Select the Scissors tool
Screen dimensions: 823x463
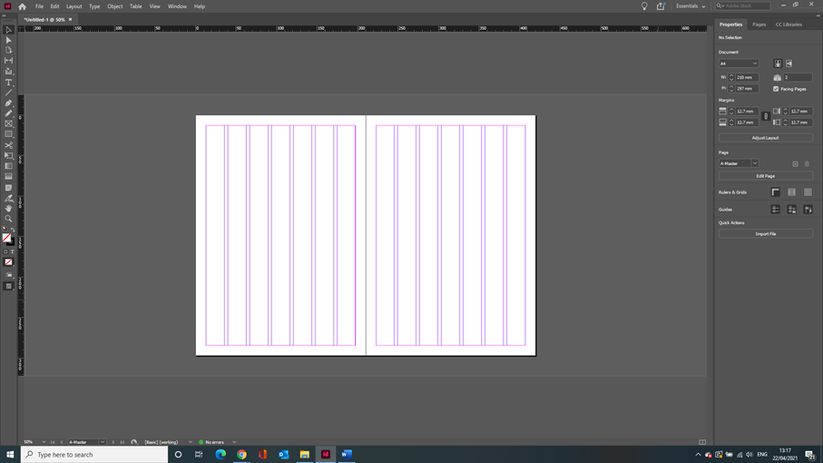coord(8,145)
